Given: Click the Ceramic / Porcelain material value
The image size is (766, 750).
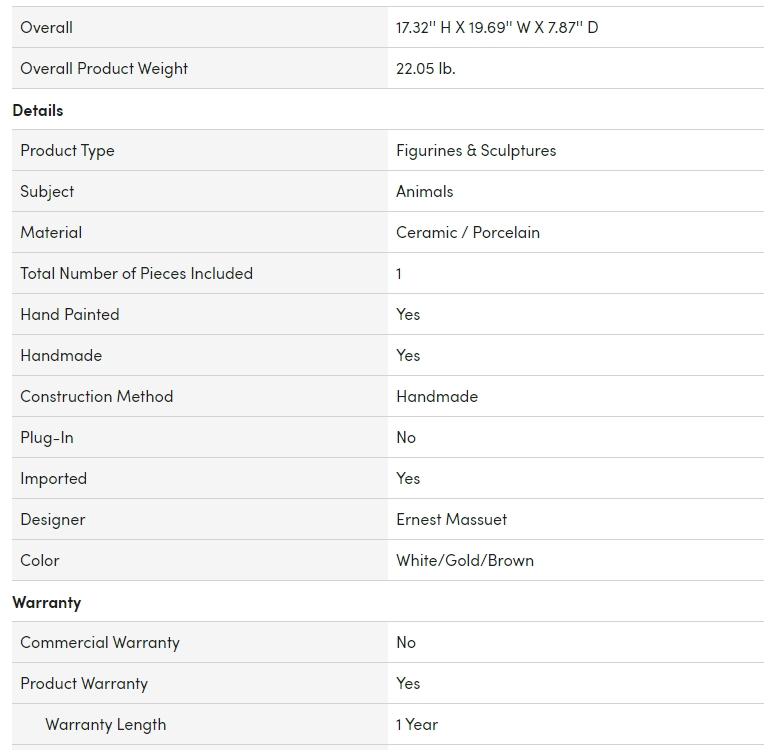Looking at the screenshot, I should [x=468, y=233].
